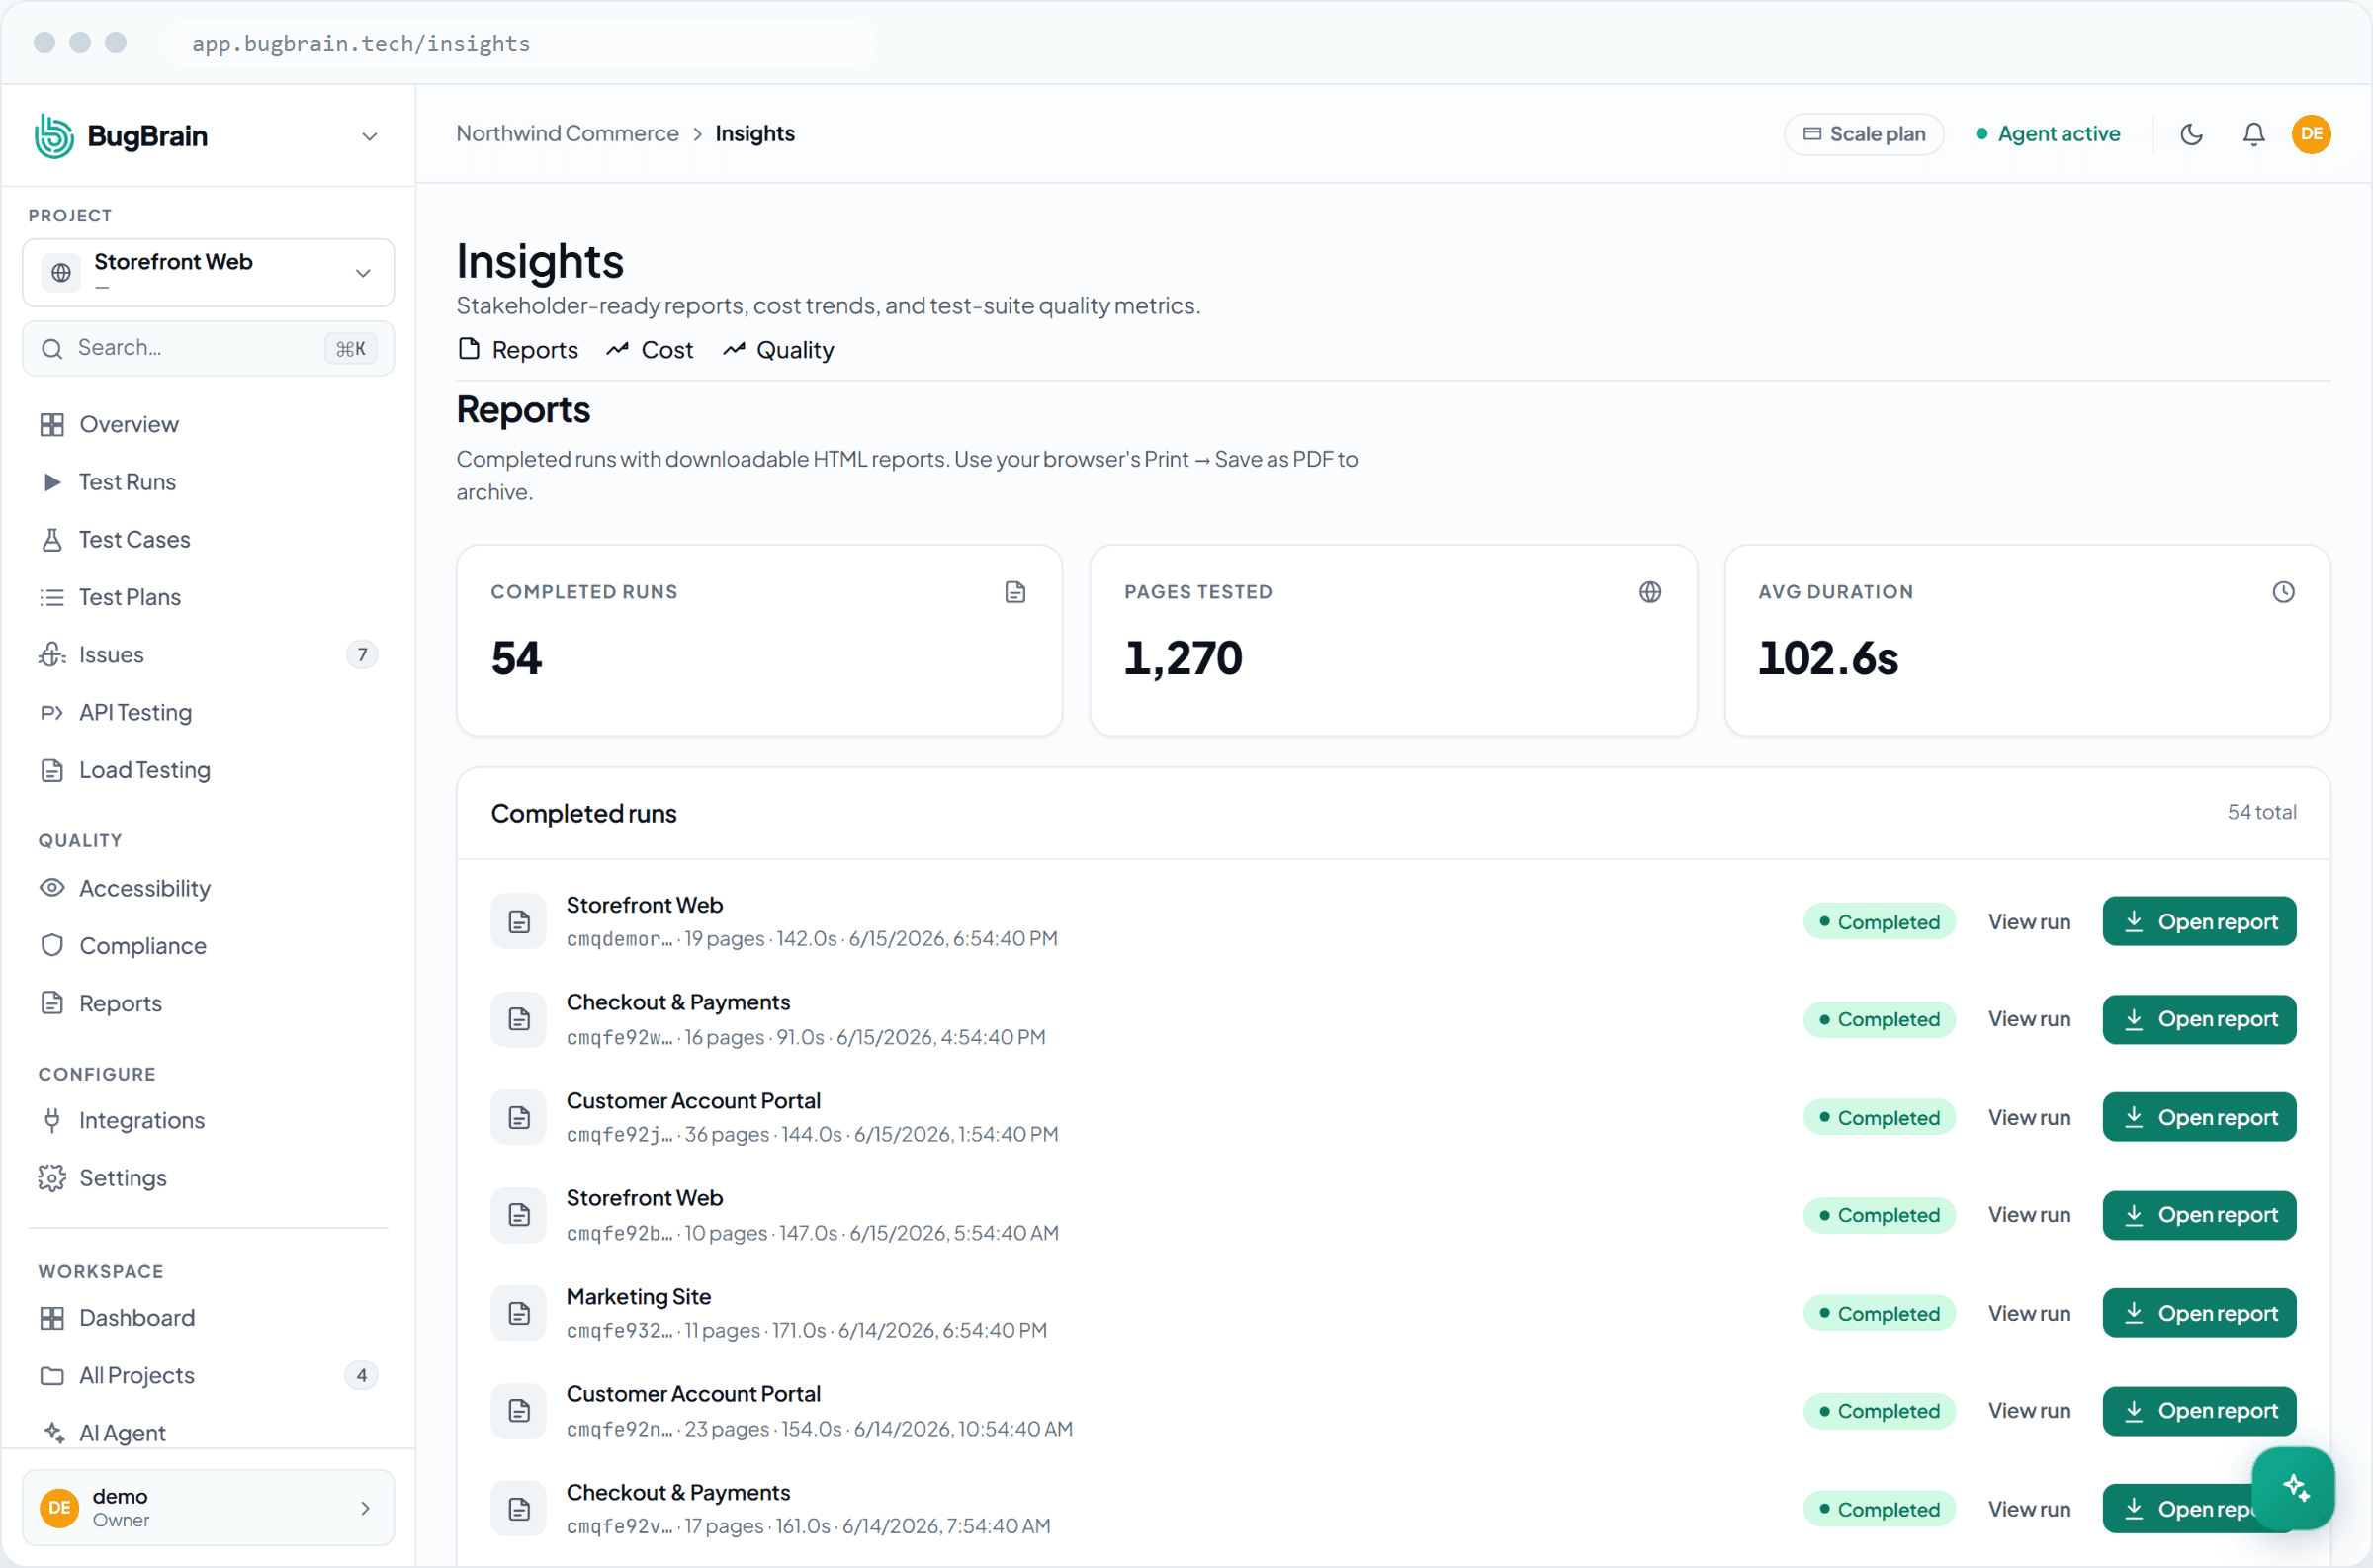The height and width of the screenshot is (1568, 2373).
Task: Click the Accessibility eye icon
Action: tap(52, 888)
